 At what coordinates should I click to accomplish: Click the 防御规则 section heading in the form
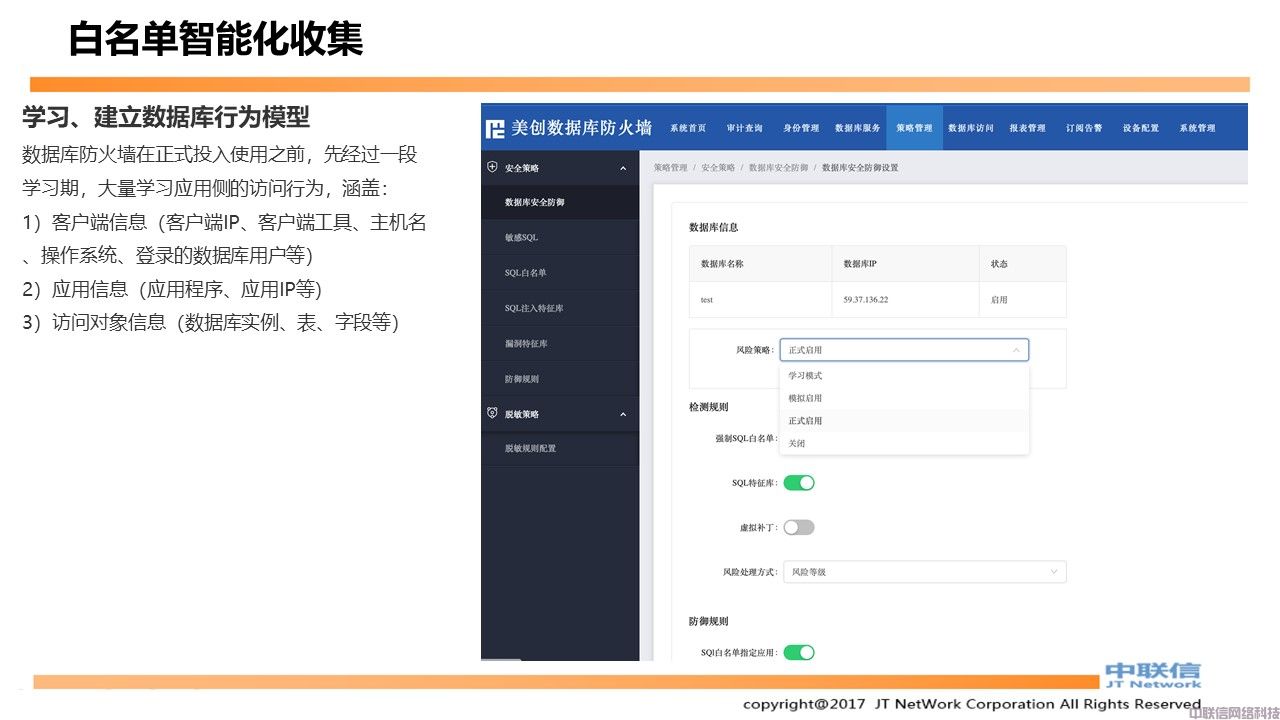709,621
